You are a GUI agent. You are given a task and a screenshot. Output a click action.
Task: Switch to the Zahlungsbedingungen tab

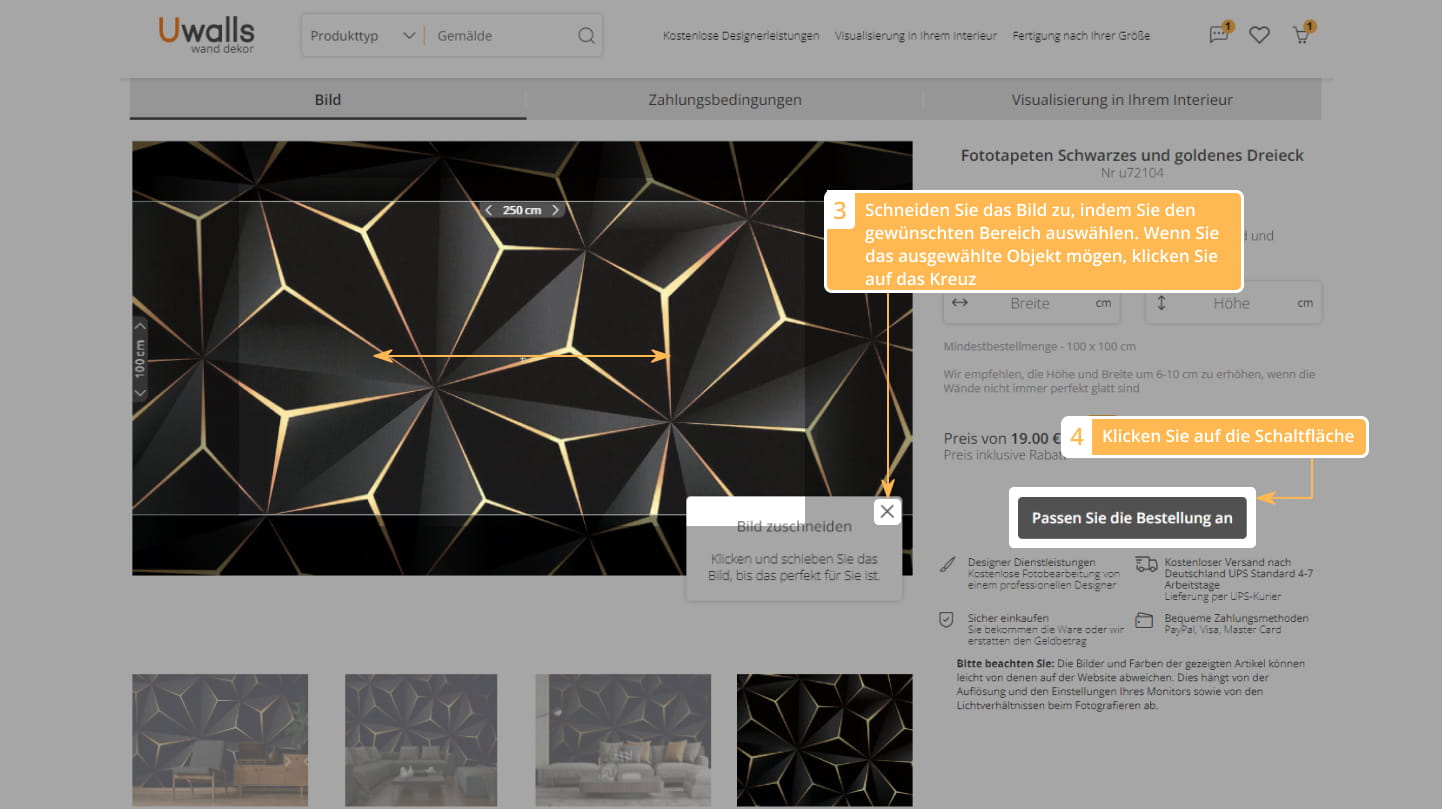coord(724,100)
